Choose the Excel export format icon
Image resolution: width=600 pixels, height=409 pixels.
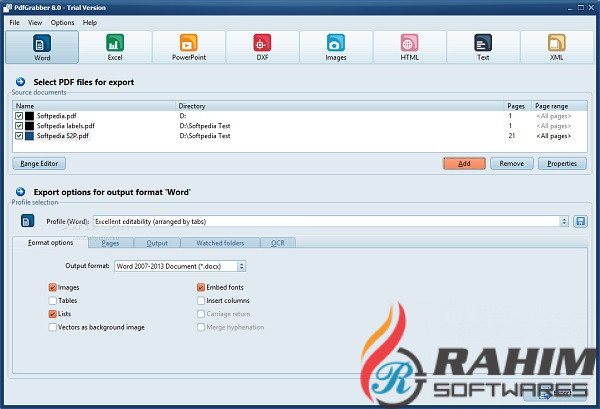[x=115, y=47]
